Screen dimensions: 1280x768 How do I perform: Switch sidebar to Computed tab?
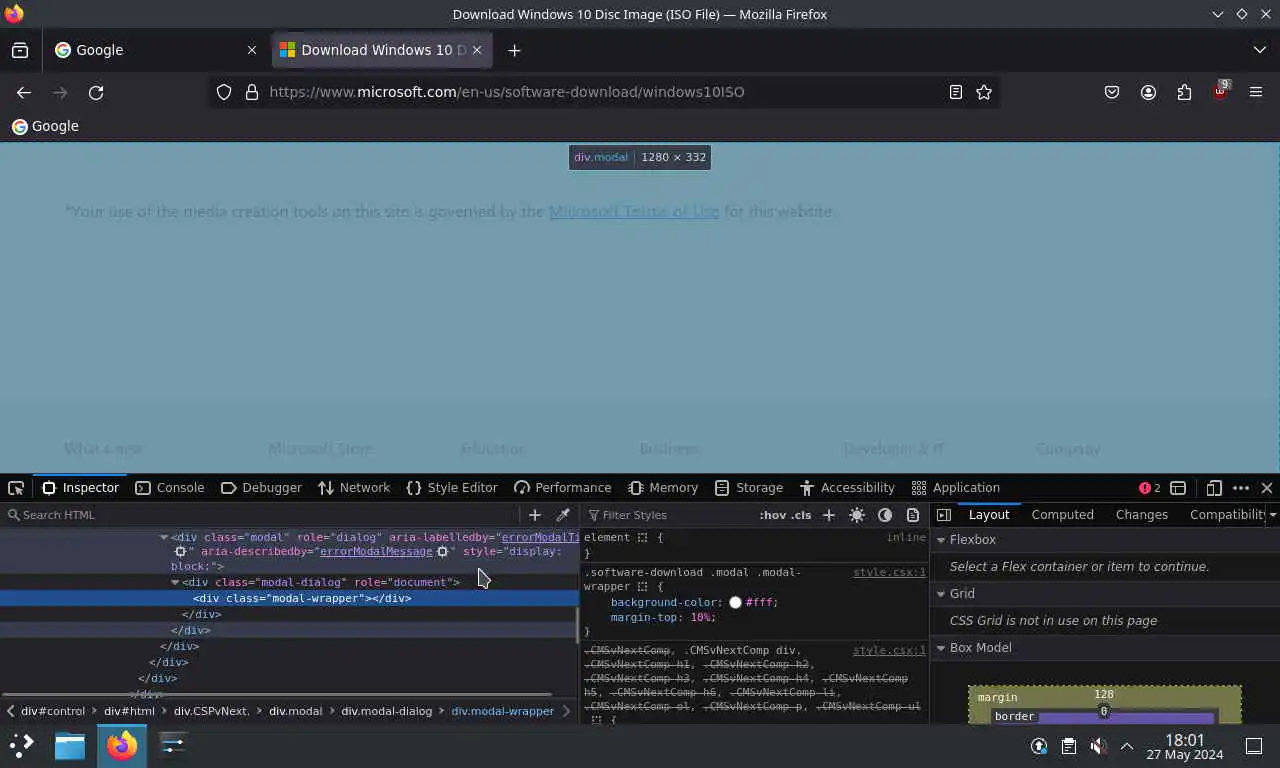click(x=1062, y=515)
